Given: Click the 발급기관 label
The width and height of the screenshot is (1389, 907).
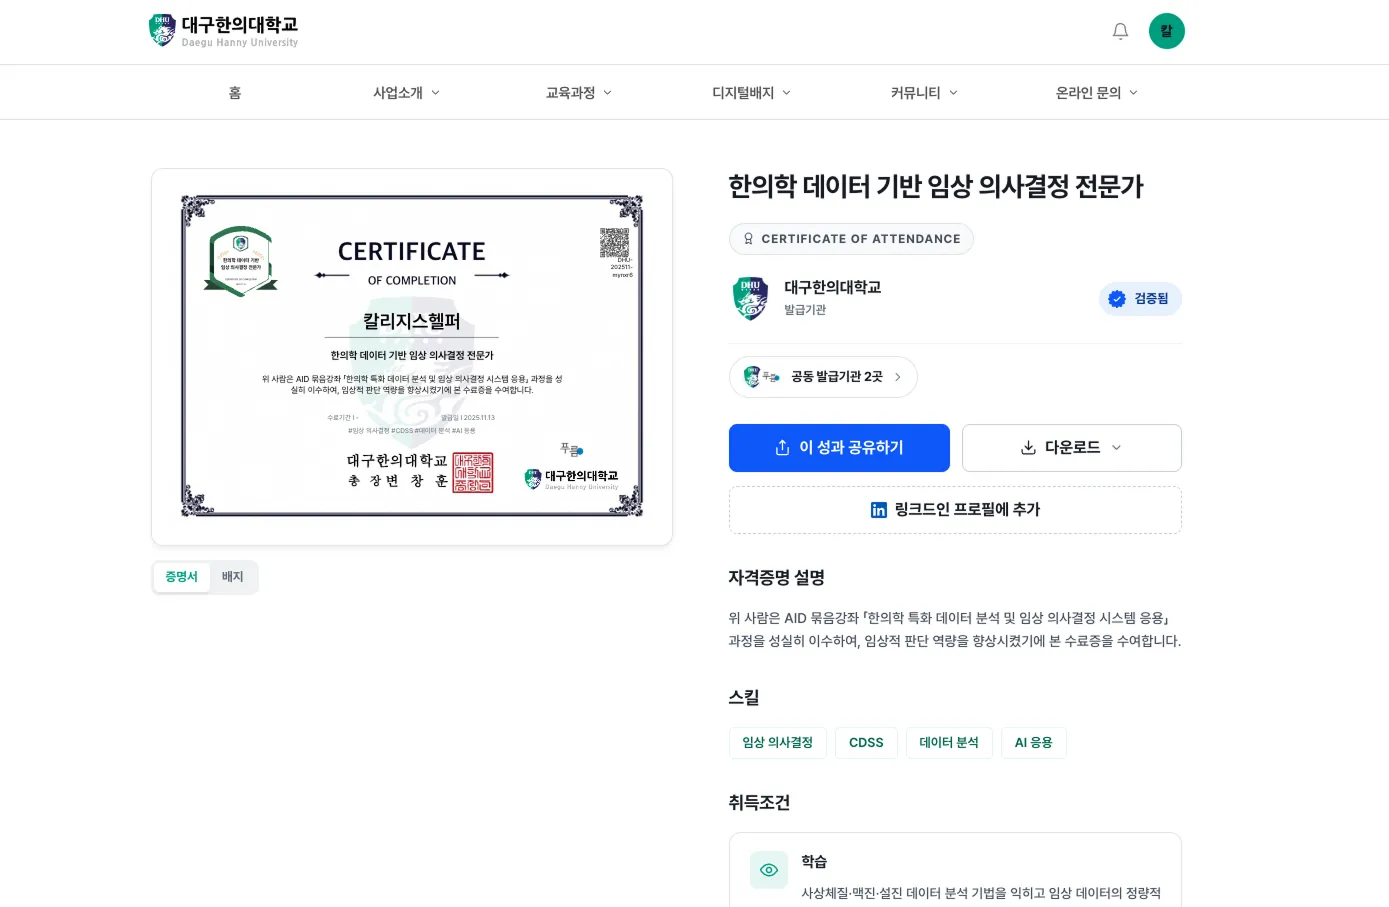Looking at the screenshot, I should pyautogui.click(x=805, y=310).
